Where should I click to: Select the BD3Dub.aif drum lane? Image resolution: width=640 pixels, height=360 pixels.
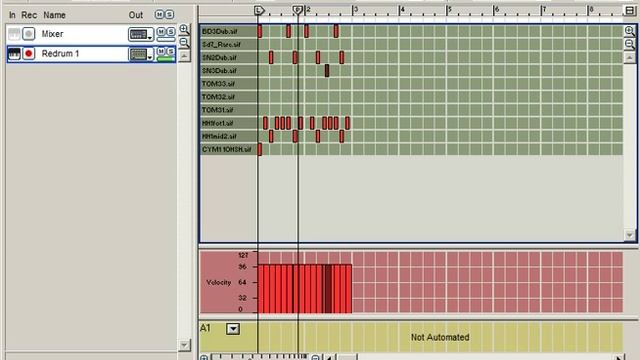229,31
